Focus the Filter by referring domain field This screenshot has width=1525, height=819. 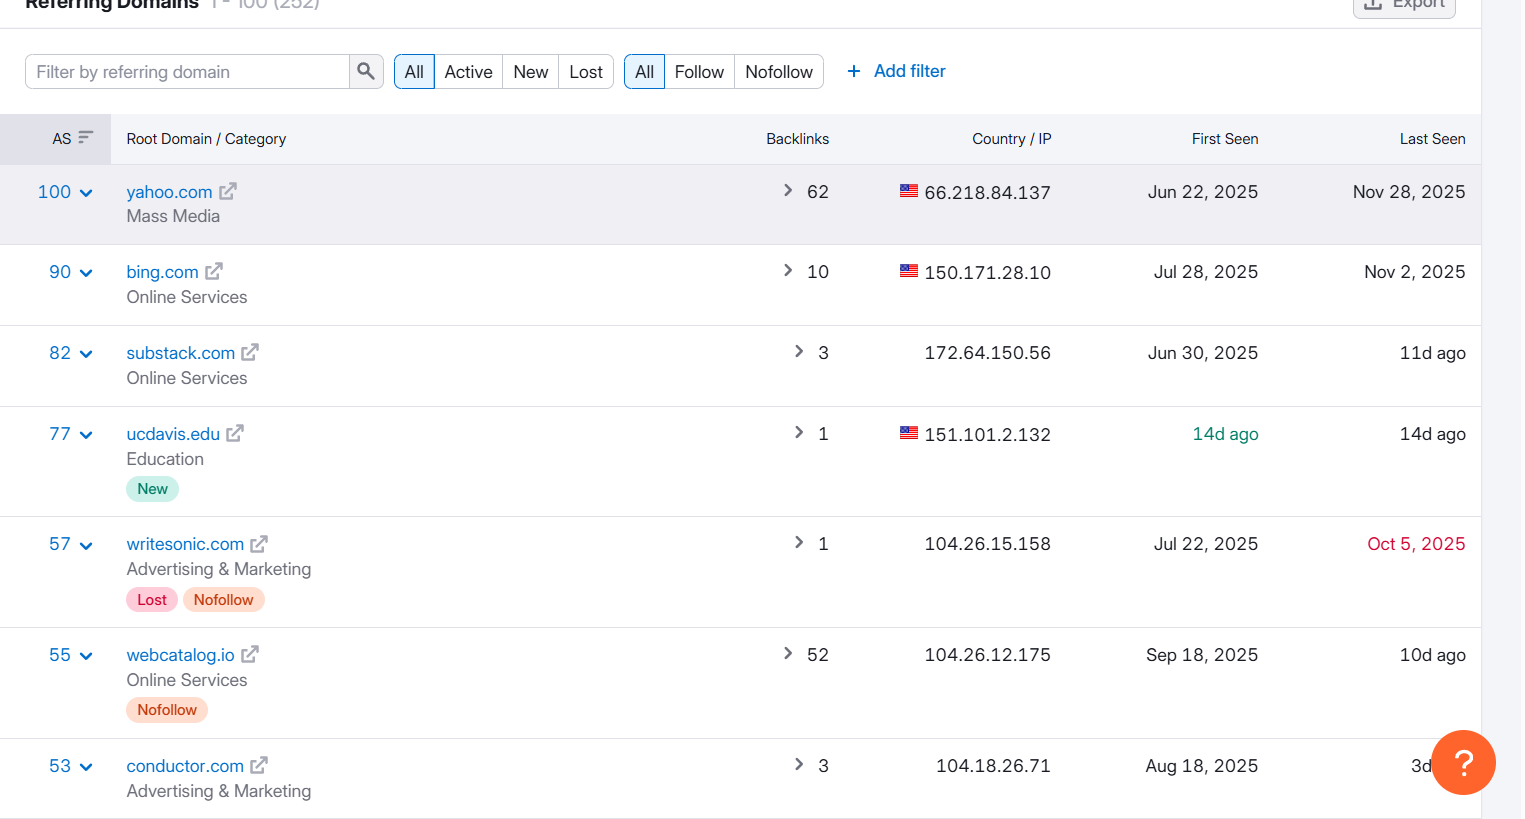coord(188,71)
